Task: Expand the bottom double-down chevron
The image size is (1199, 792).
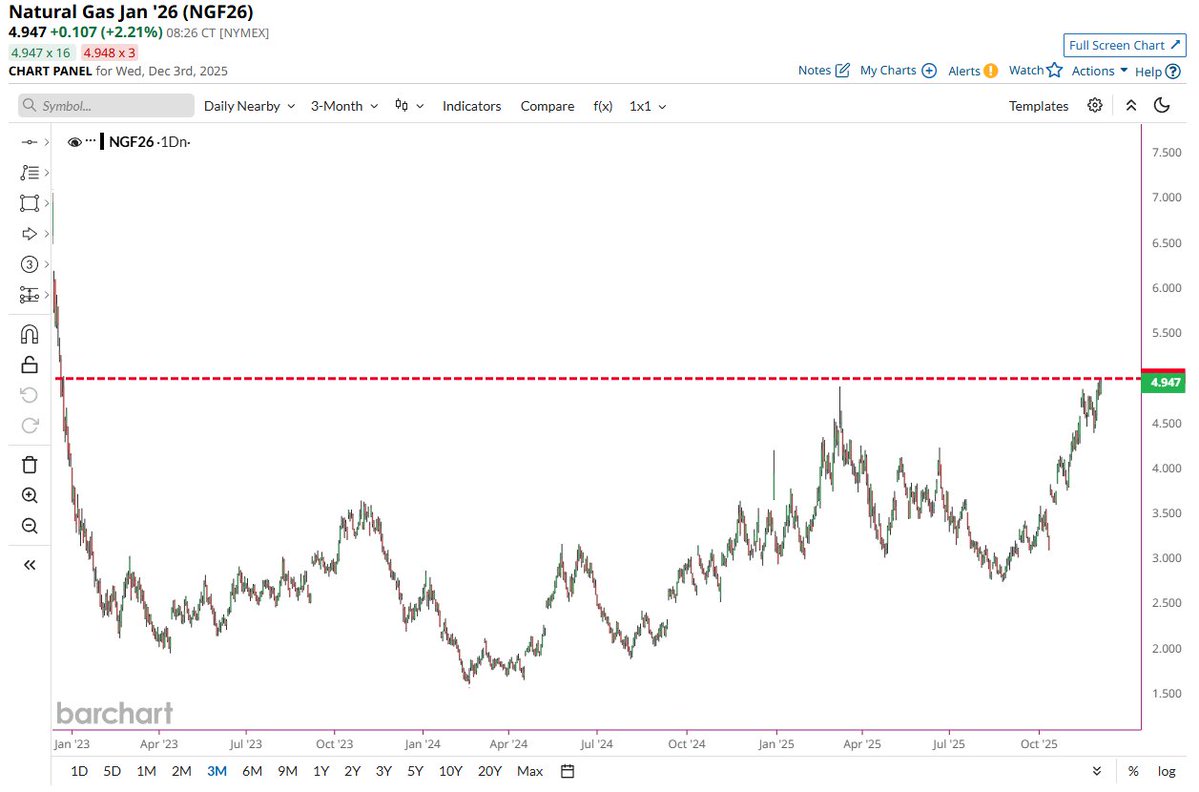Action: point(1097,771)
